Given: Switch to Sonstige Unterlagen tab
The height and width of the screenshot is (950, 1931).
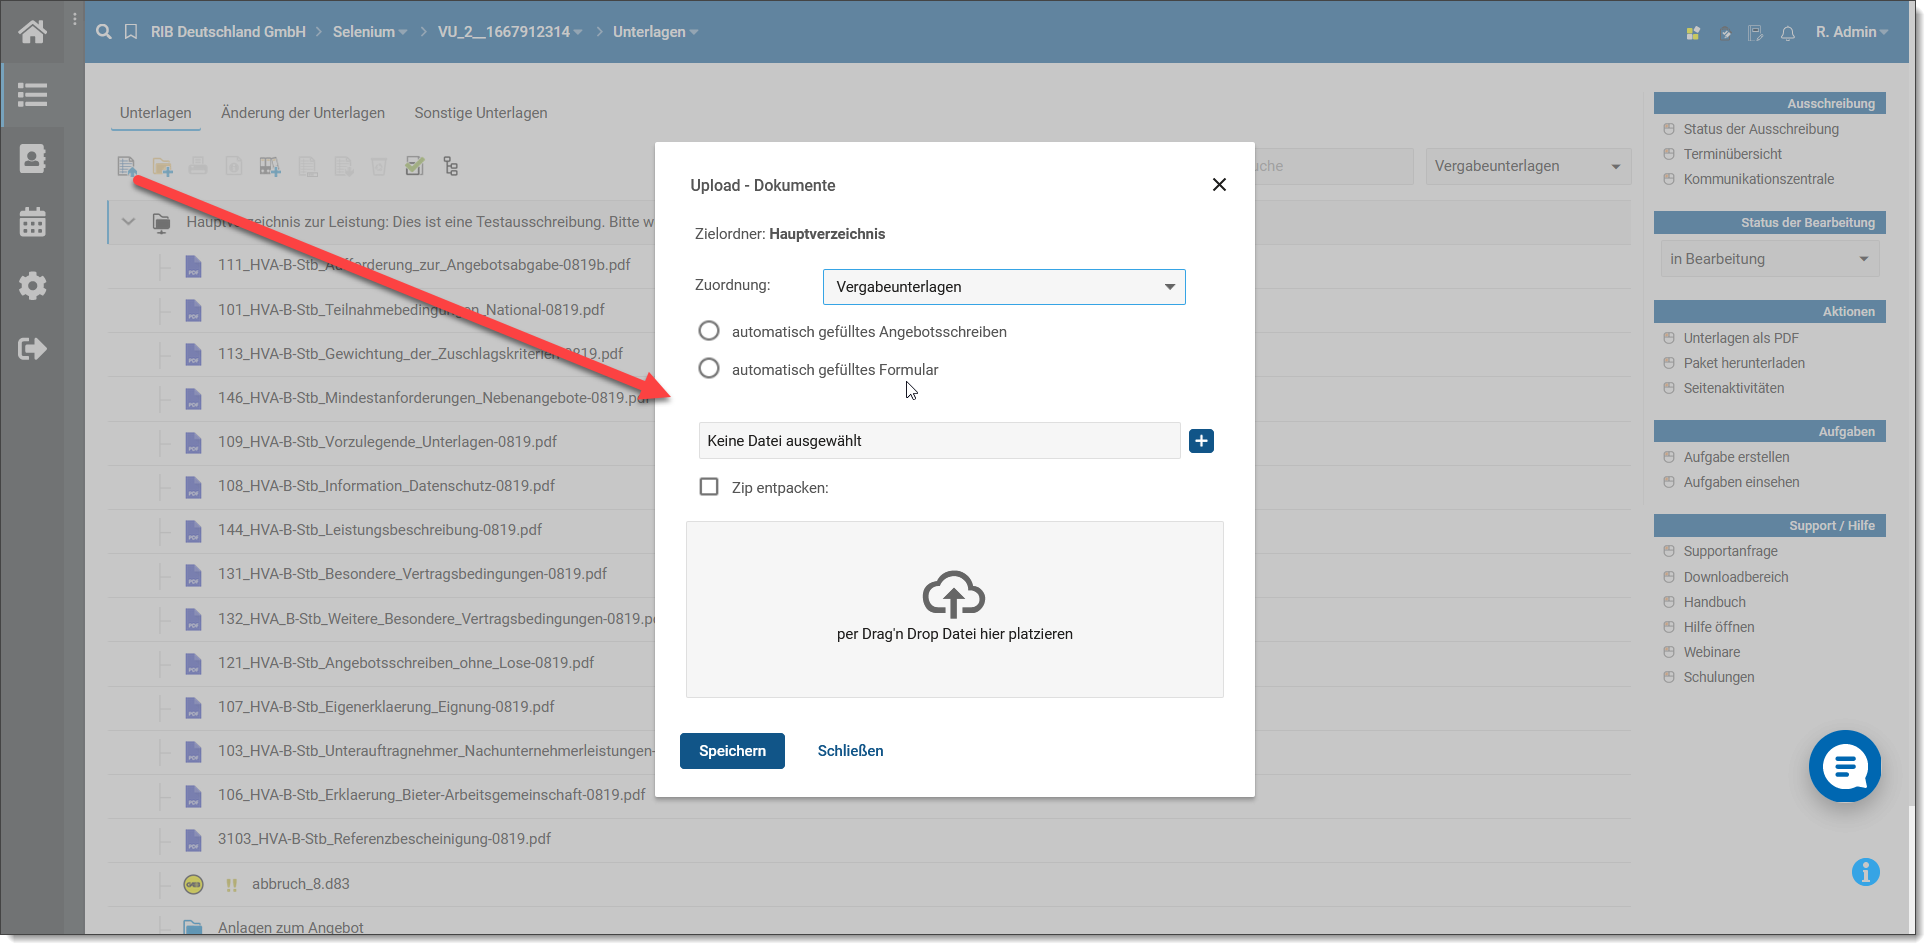Looking at the screenshot, I should click(x=481, y=113).
